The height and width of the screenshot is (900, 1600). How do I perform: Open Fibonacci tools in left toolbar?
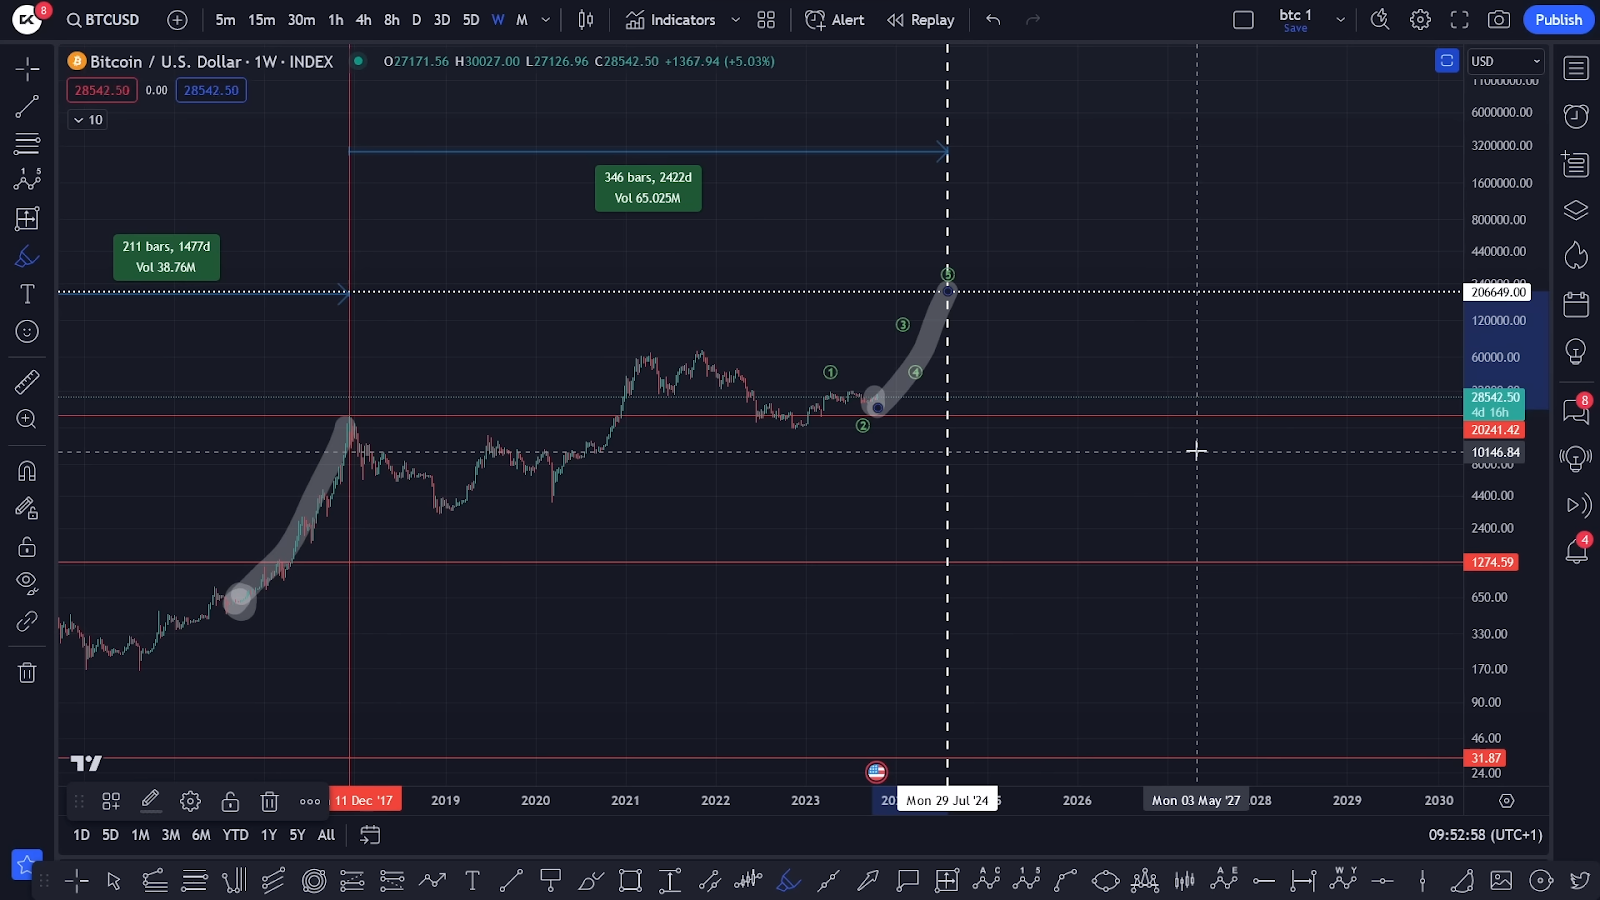[x=27, y=144]
